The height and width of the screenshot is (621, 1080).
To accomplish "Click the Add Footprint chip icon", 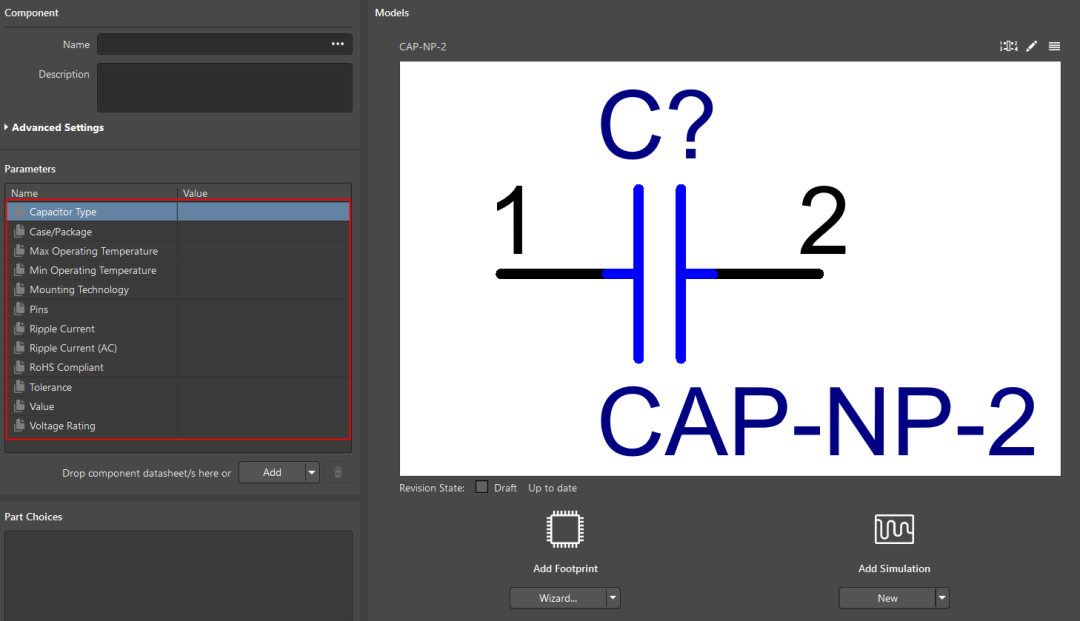I will click(565, 529).
